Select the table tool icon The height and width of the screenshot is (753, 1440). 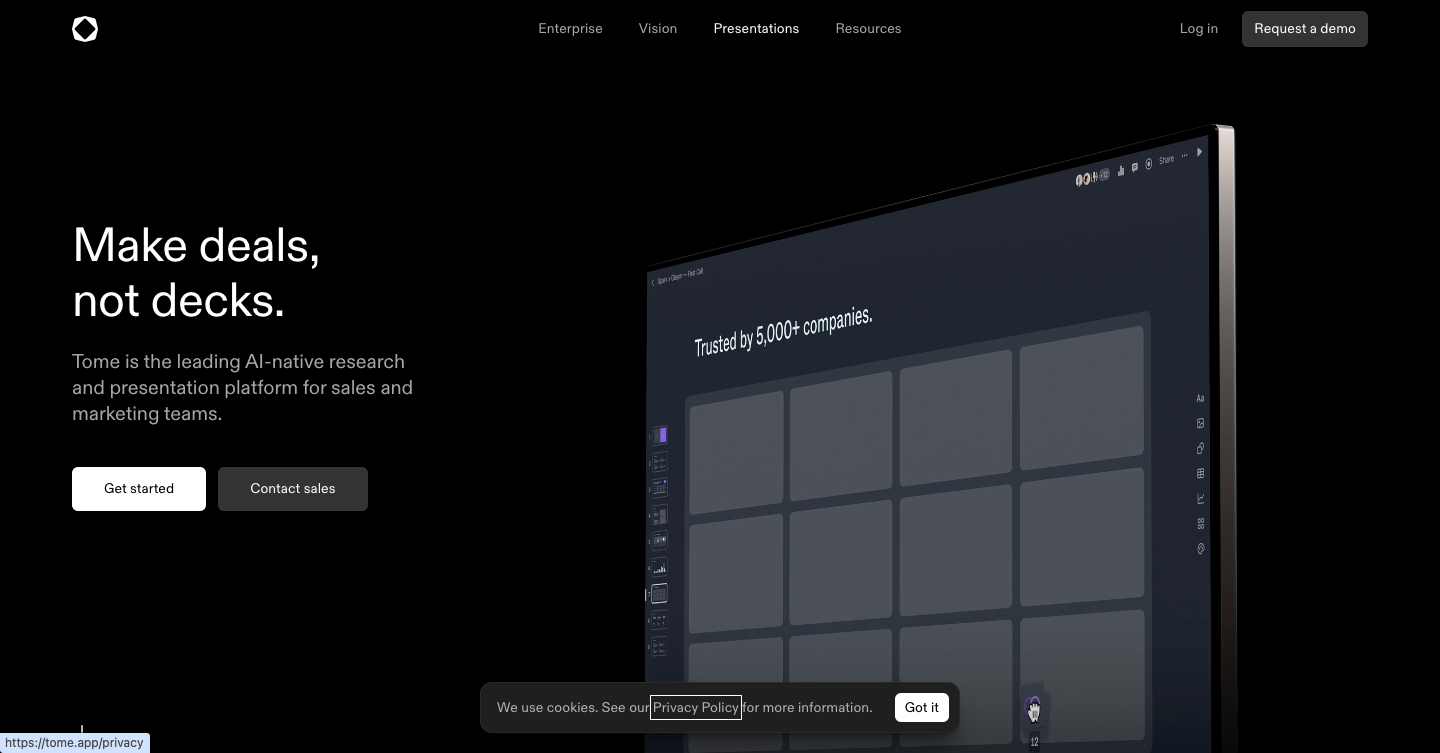(1200, 473)
